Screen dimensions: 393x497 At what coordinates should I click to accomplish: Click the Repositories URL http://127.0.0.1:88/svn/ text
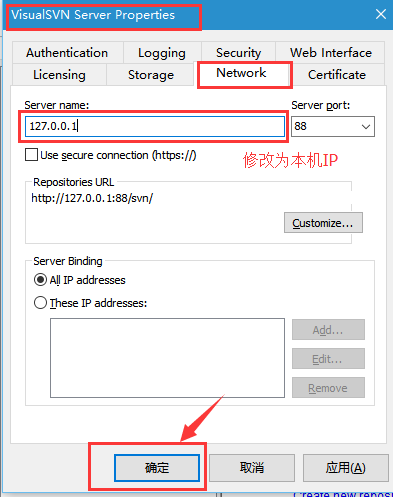[92, 198]
